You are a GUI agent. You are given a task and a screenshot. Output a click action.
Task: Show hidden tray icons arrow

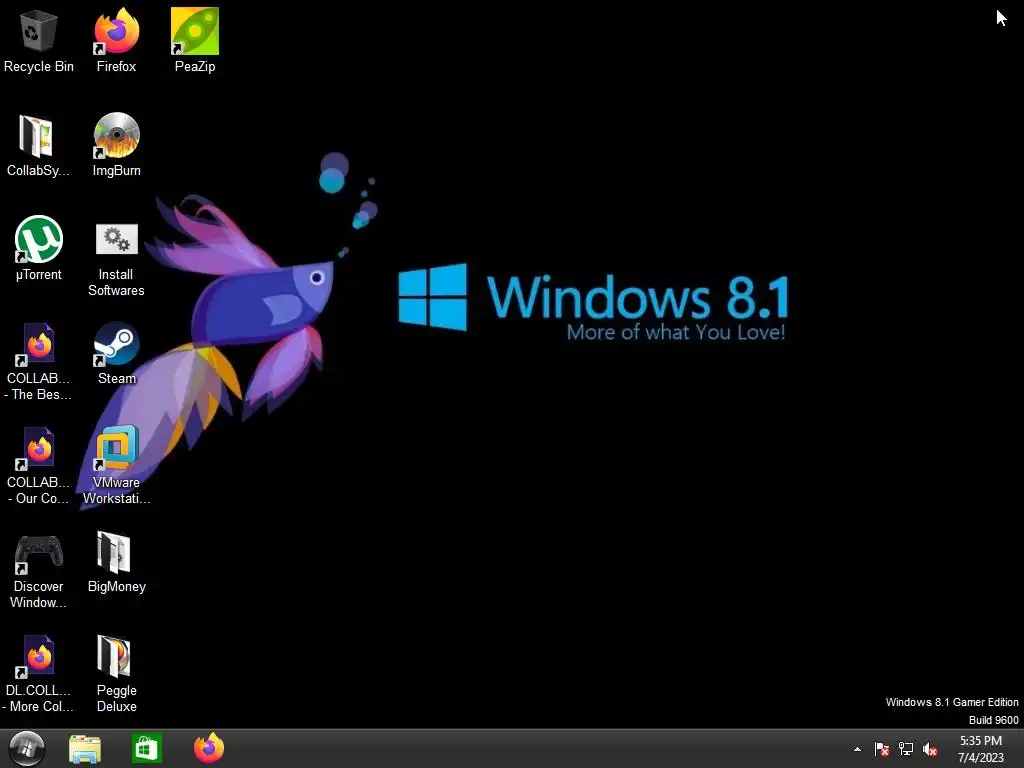coord(857,749)
